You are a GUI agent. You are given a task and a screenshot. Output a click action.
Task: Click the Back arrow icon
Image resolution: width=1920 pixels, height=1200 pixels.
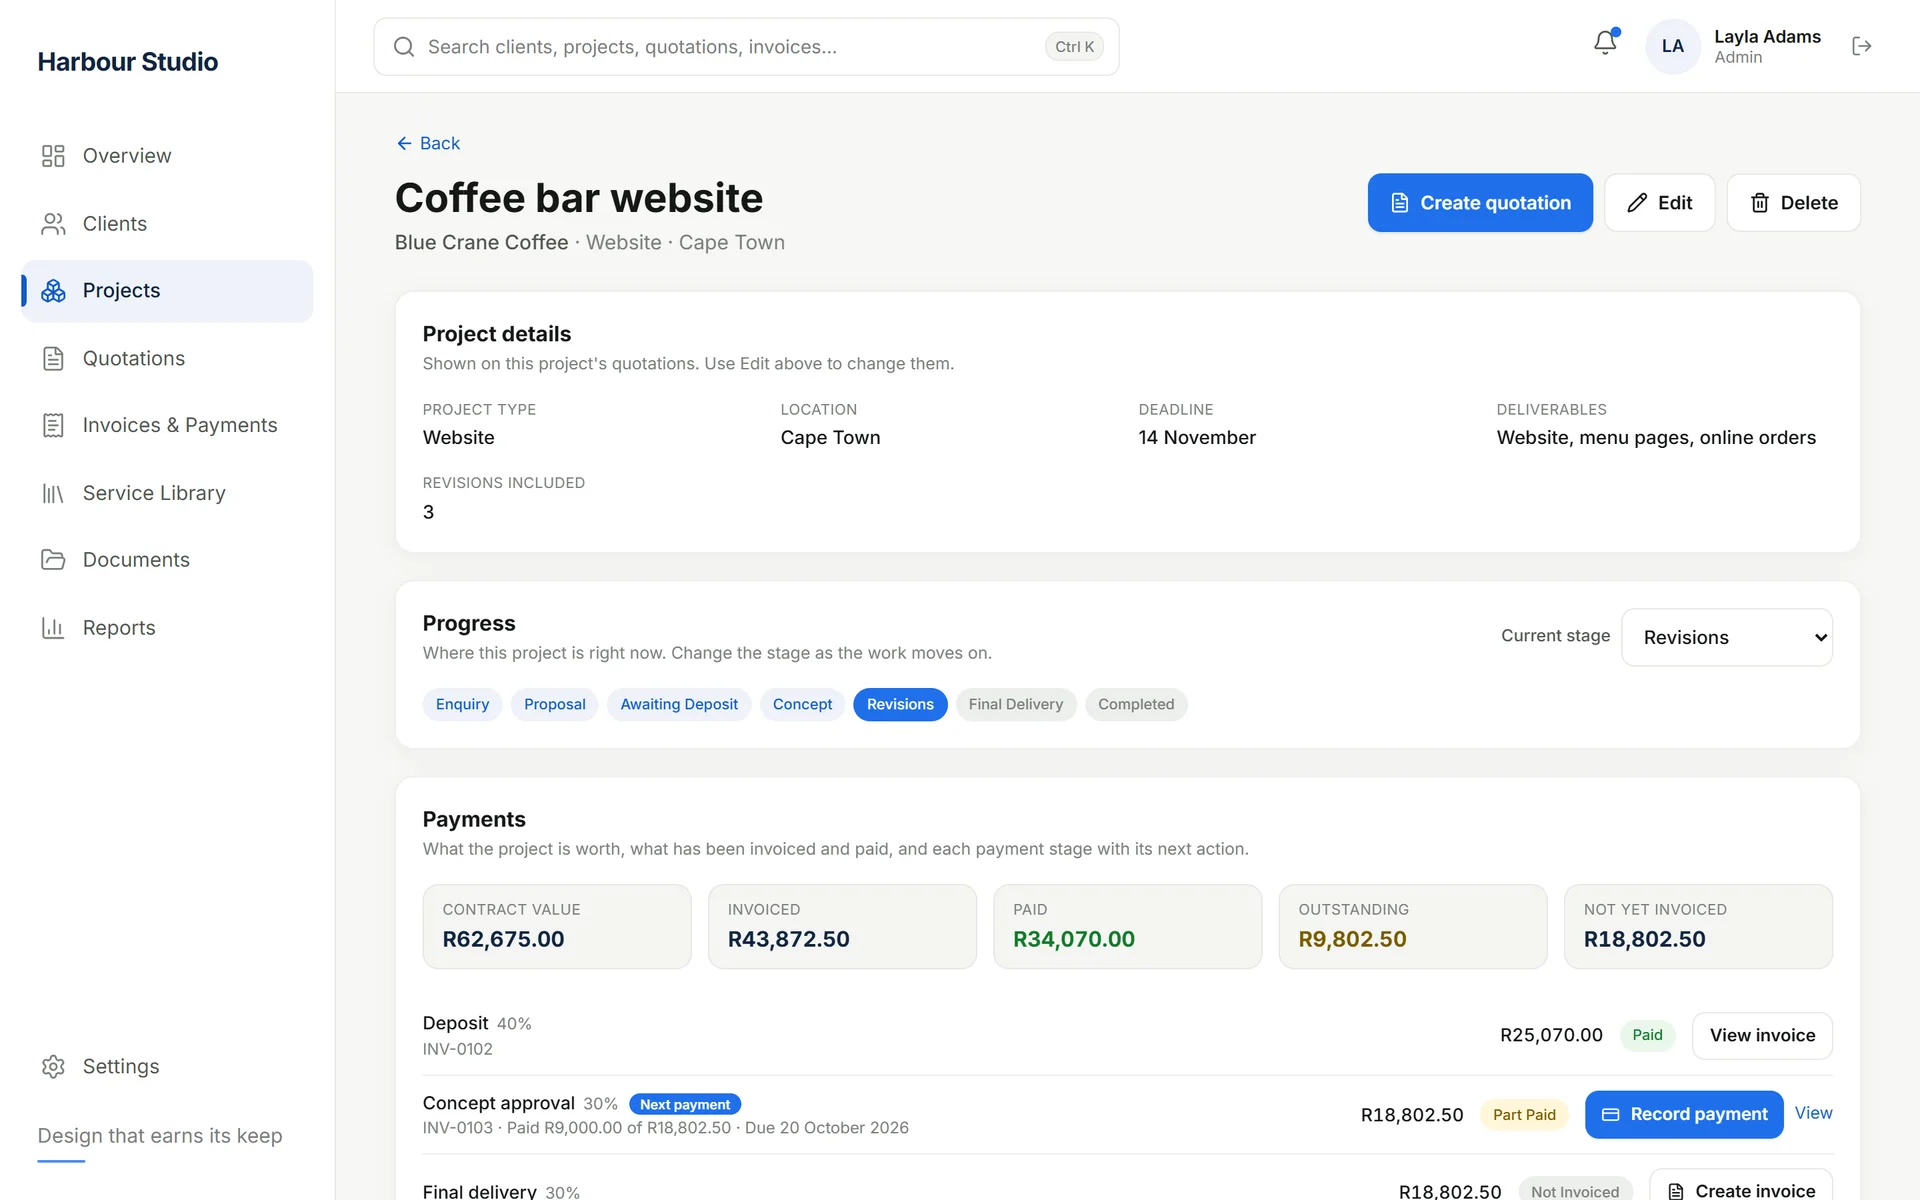[x=404, y=144]
